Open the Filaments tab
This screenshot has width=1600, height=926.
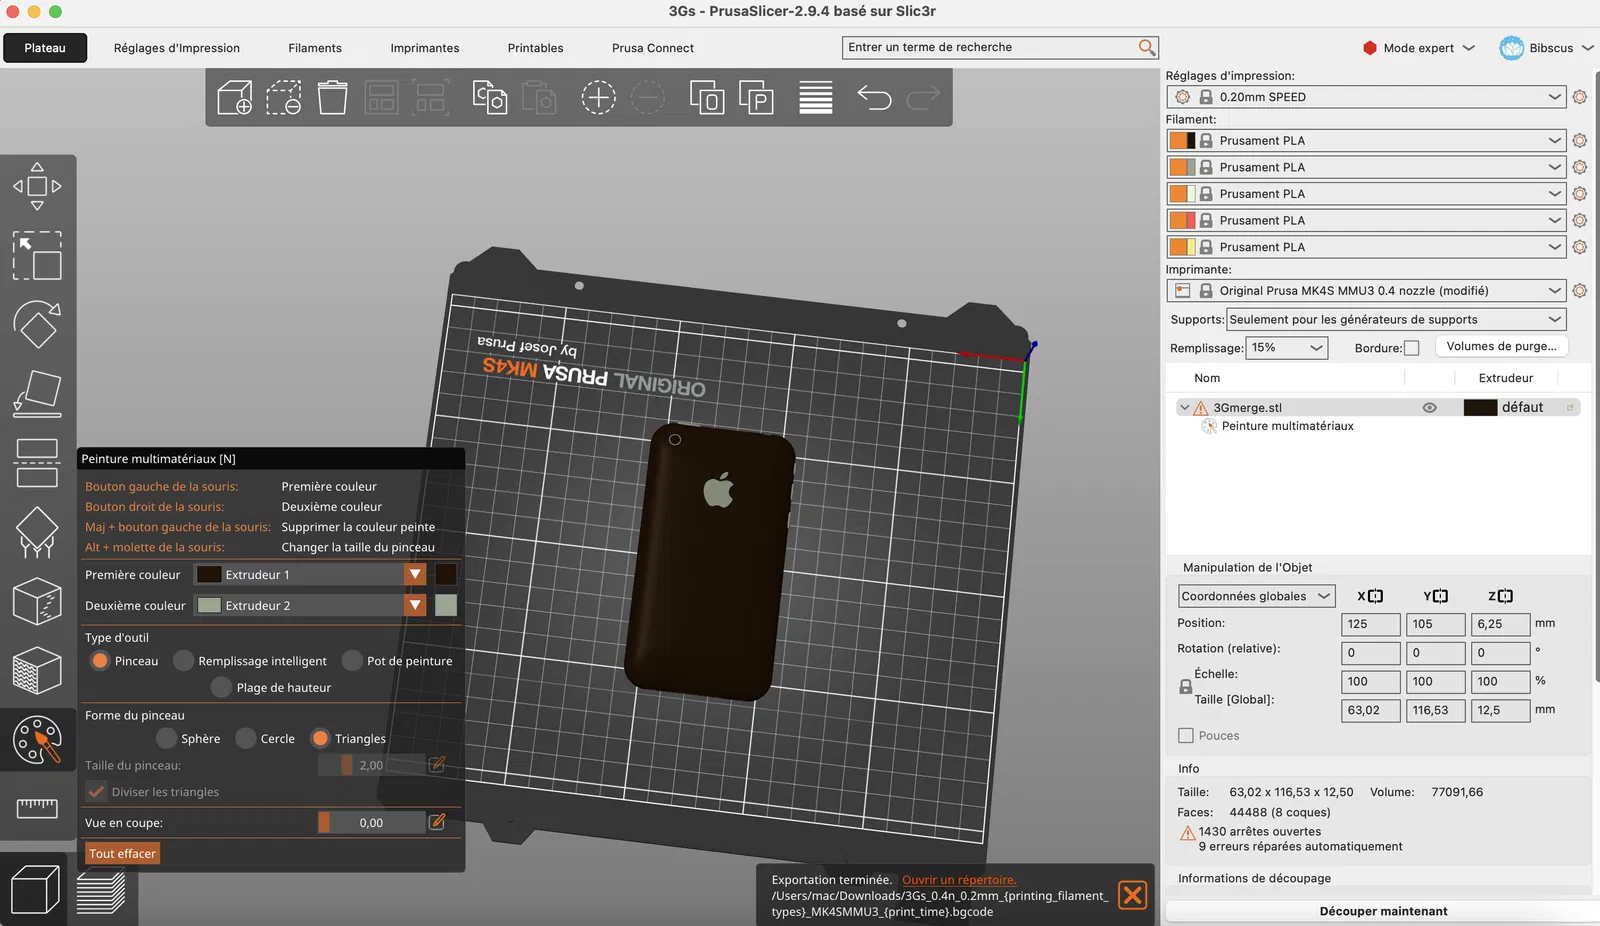point(315,48)
